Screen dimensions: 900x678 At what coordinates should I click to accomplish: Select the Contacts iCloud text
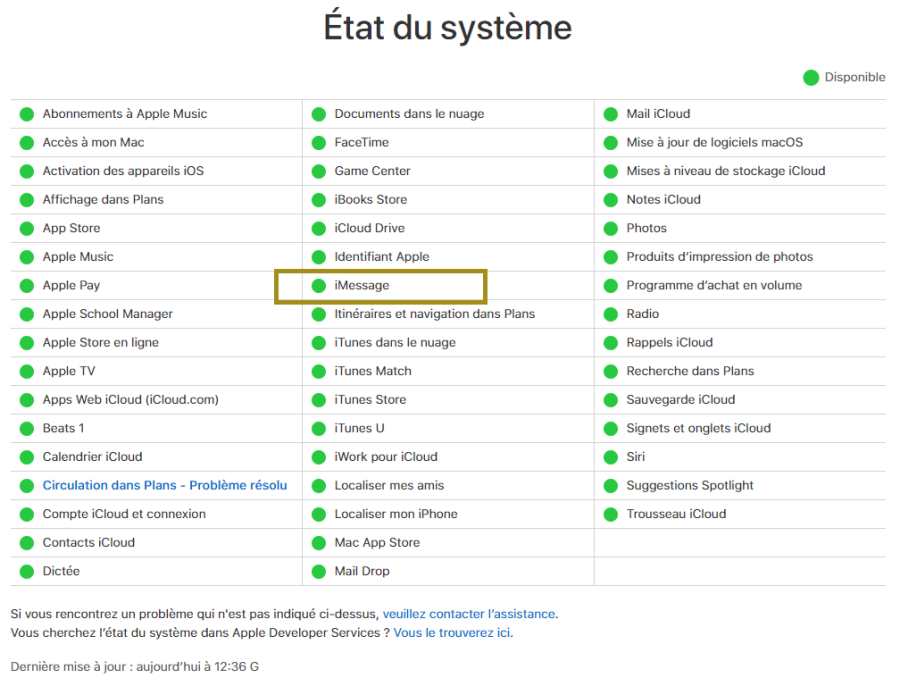tap(89, 543)
